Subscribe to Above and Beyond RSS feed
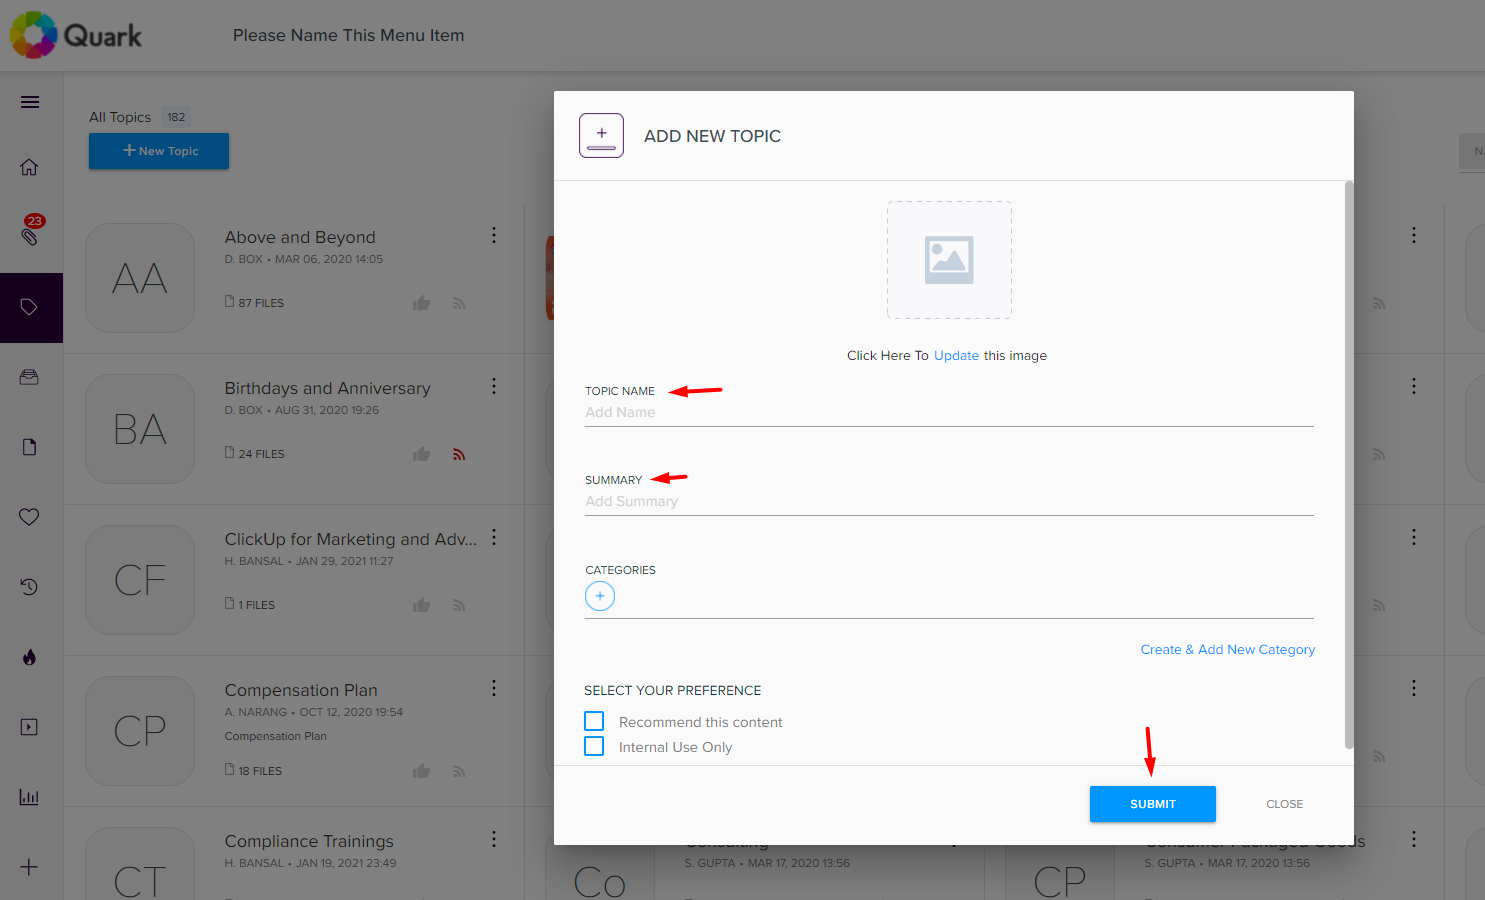This screenshot has height=900, width=1485. 459,303
